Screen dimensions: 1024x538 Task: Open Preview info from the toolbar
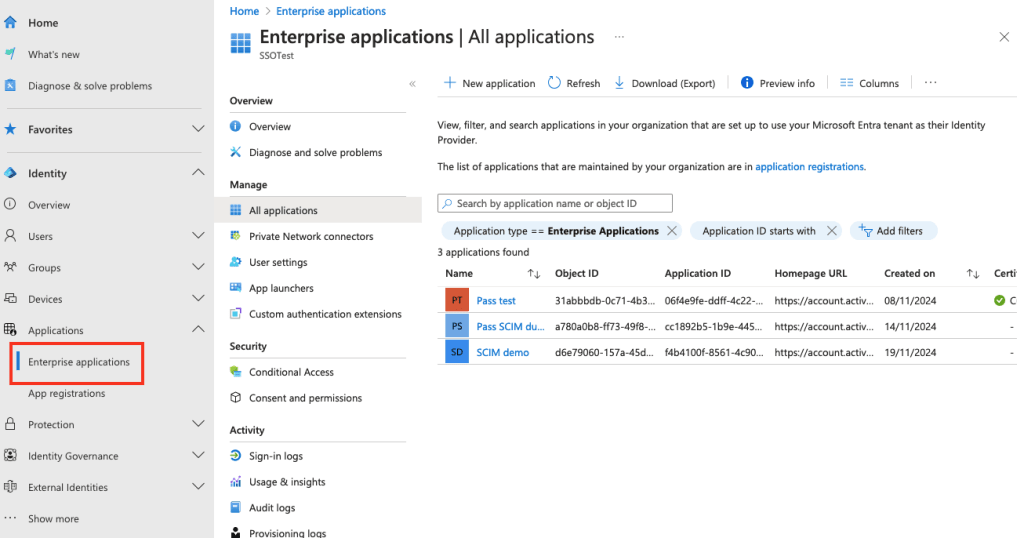pos(777,83)
